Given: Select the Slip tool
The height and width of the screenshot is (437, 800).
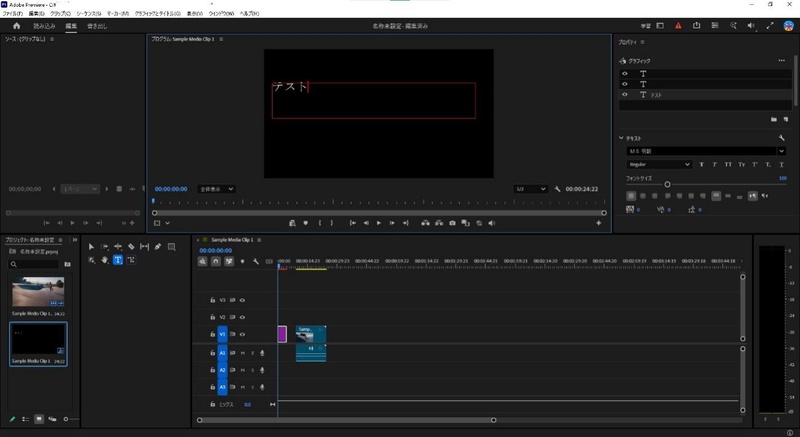Looking at the screenshot, I should coord(144,247).
